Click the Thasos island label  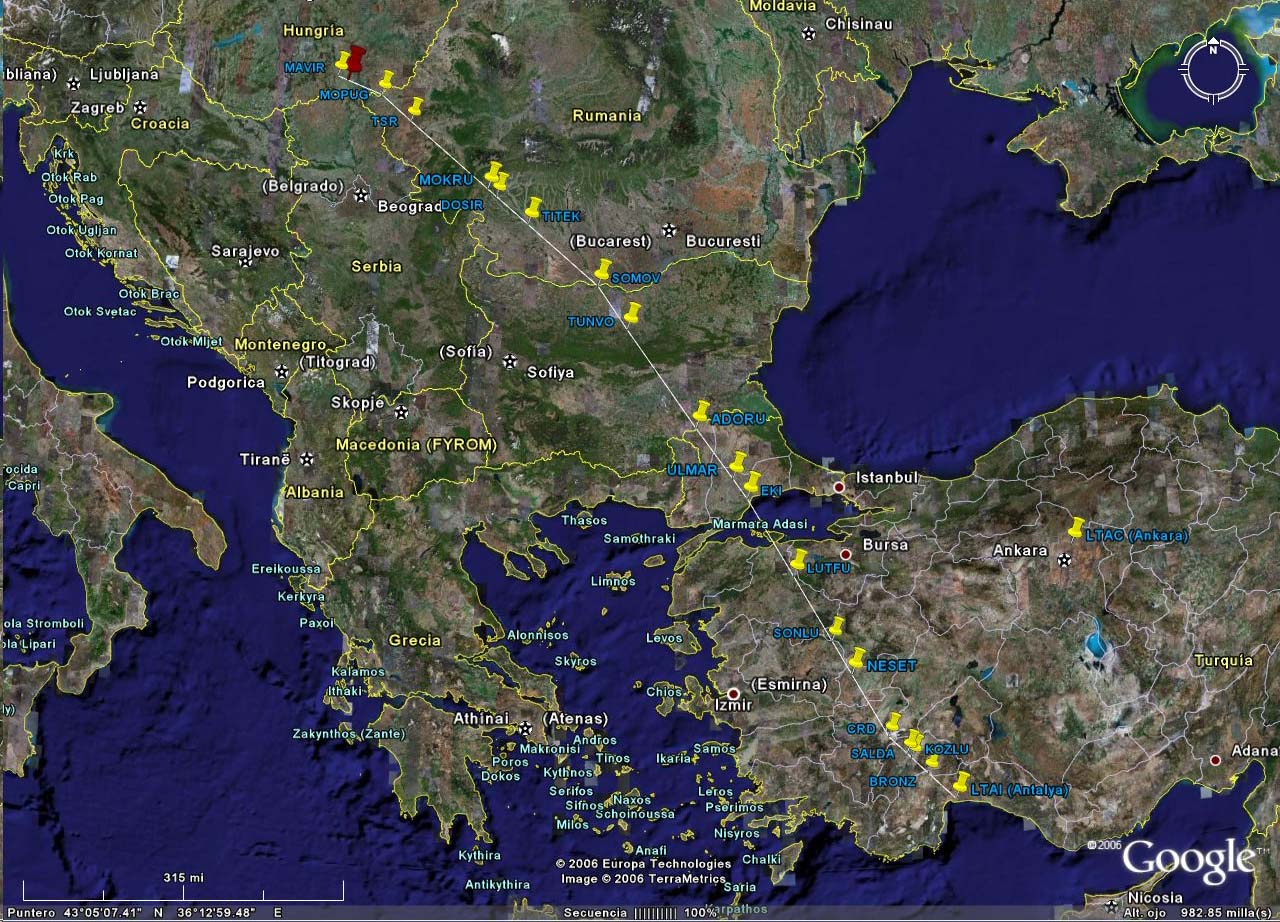click(584, 520)
